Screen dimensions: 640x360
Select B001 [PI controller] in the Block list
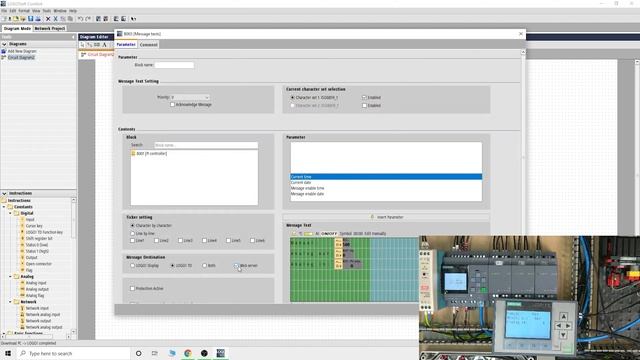pyautogui.click(x=151, y=153)
